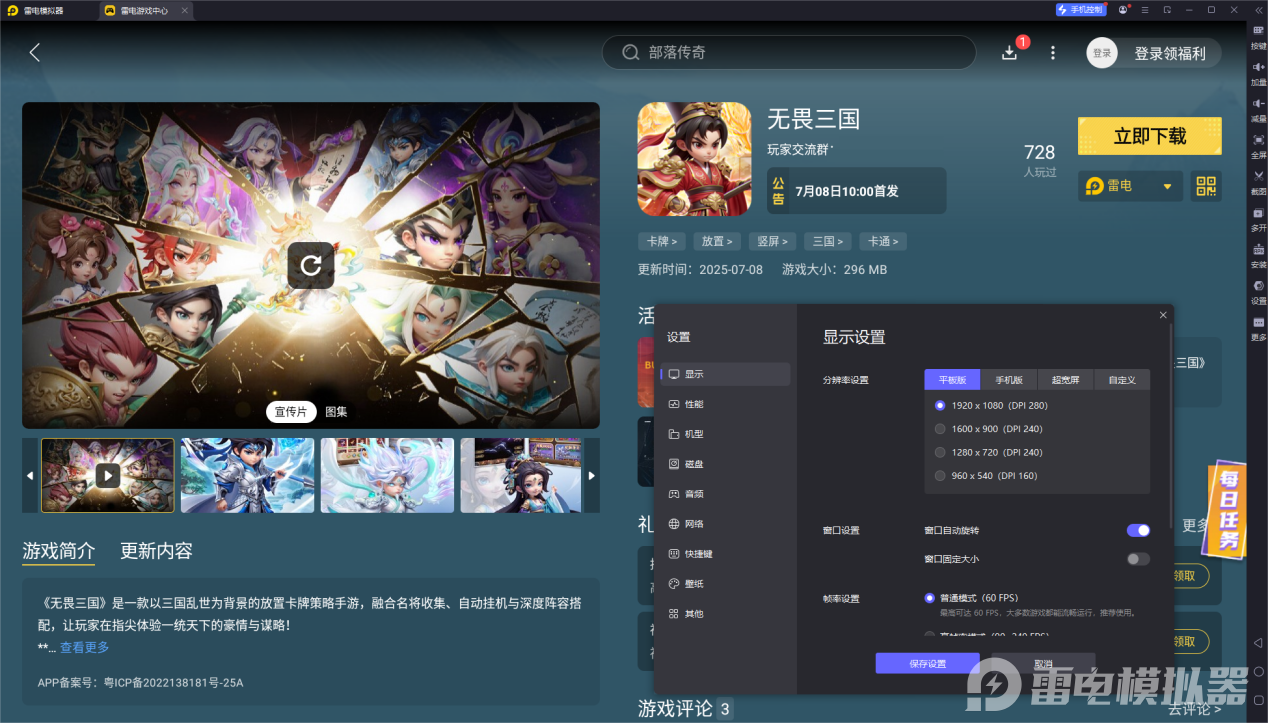Click the right arrow to reveal more screenshots
The height and width of the screenshot is (723, 1268).
590,475
